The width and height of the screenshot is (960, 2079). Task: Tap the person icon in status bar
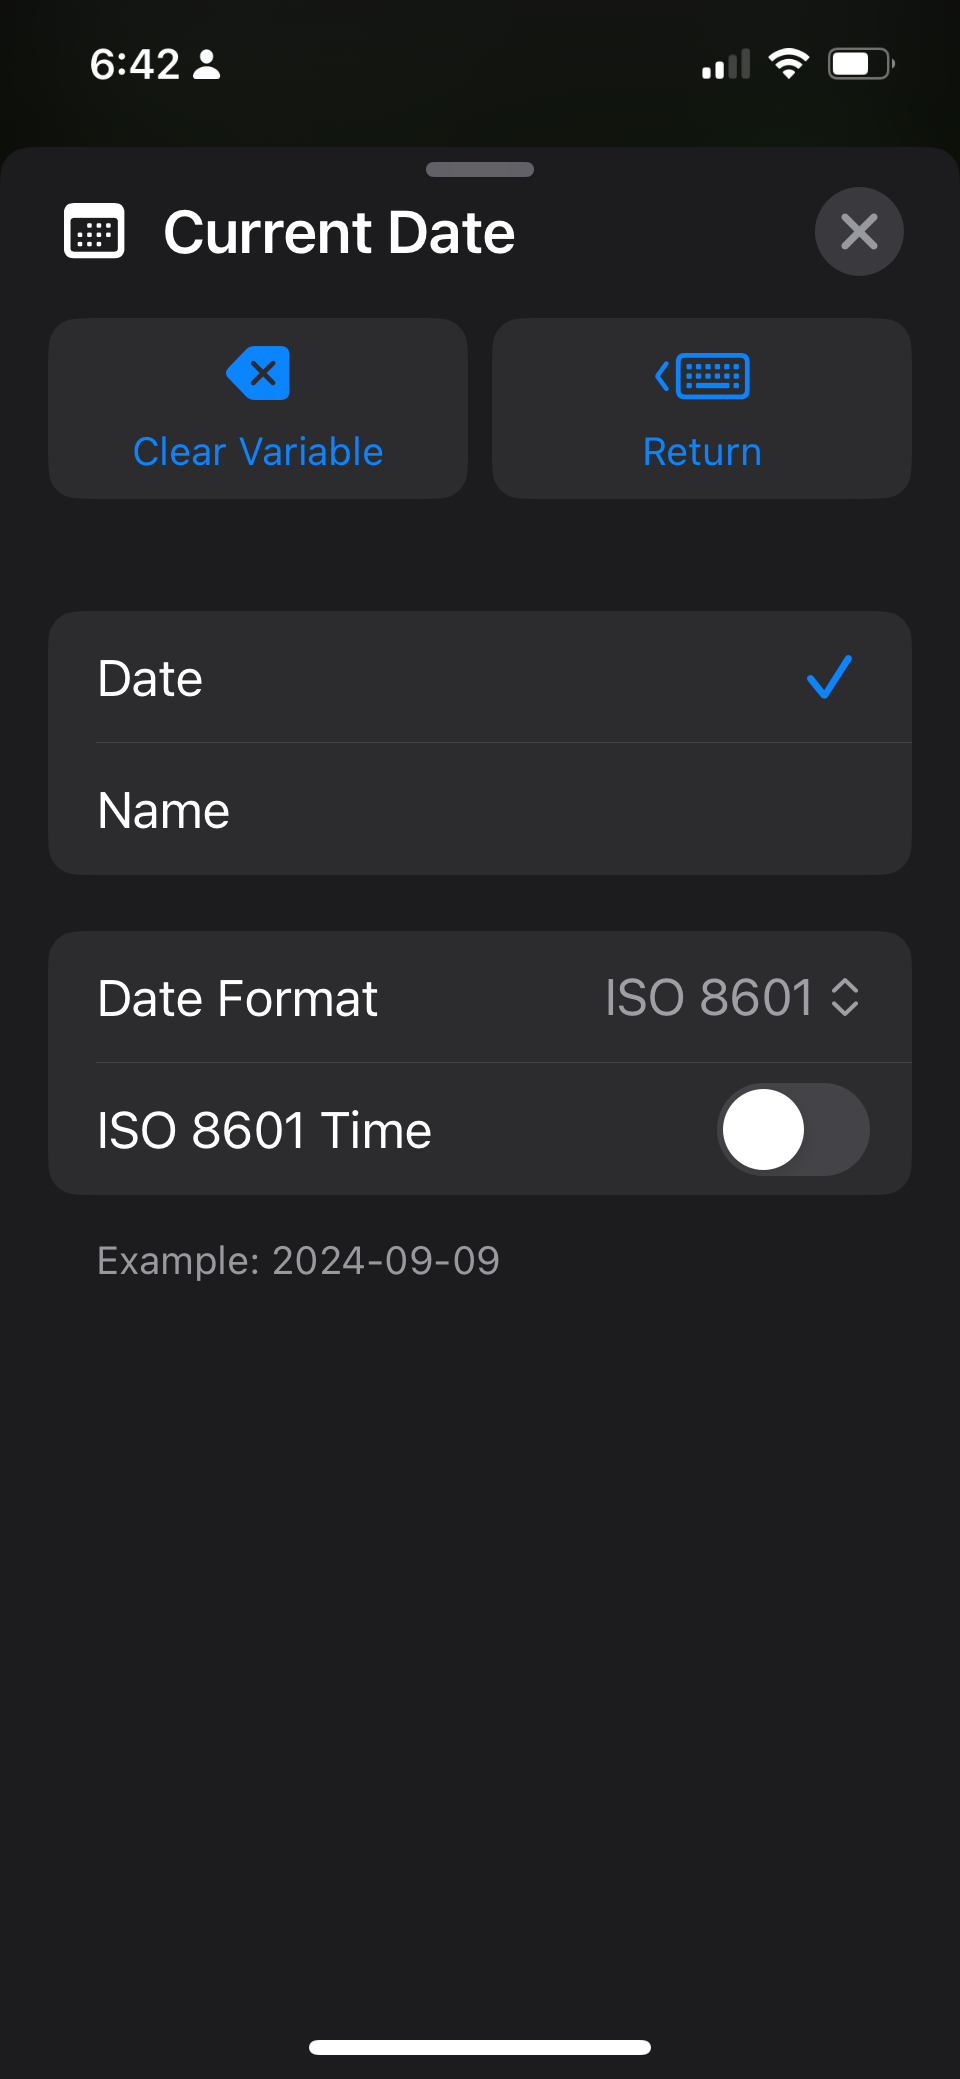pyautogui.click(x=207, y=65)
